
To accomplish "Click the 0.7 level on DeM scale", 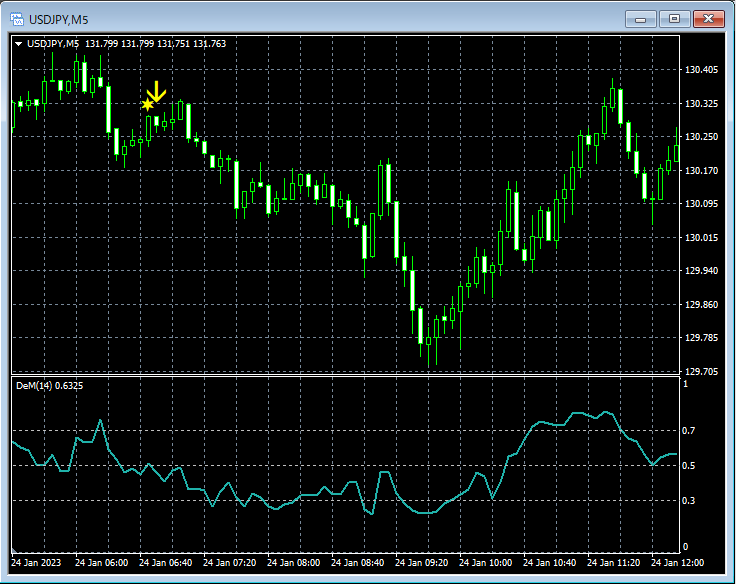I will (688, 431).
